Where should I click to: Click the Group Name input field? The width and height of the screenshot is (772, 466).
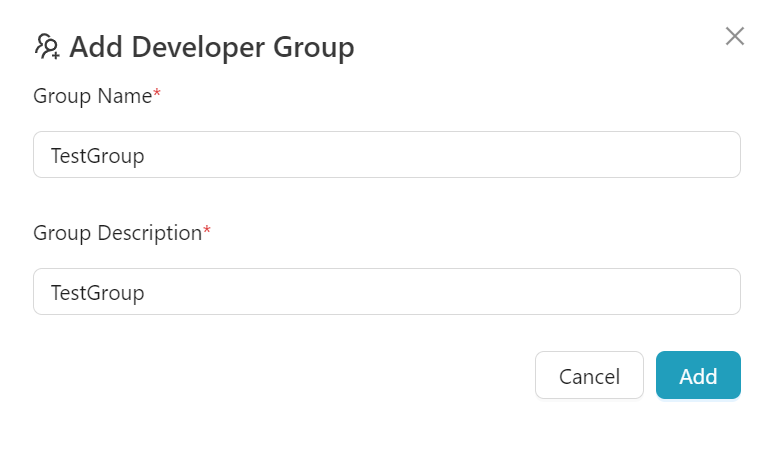(386, 155)
